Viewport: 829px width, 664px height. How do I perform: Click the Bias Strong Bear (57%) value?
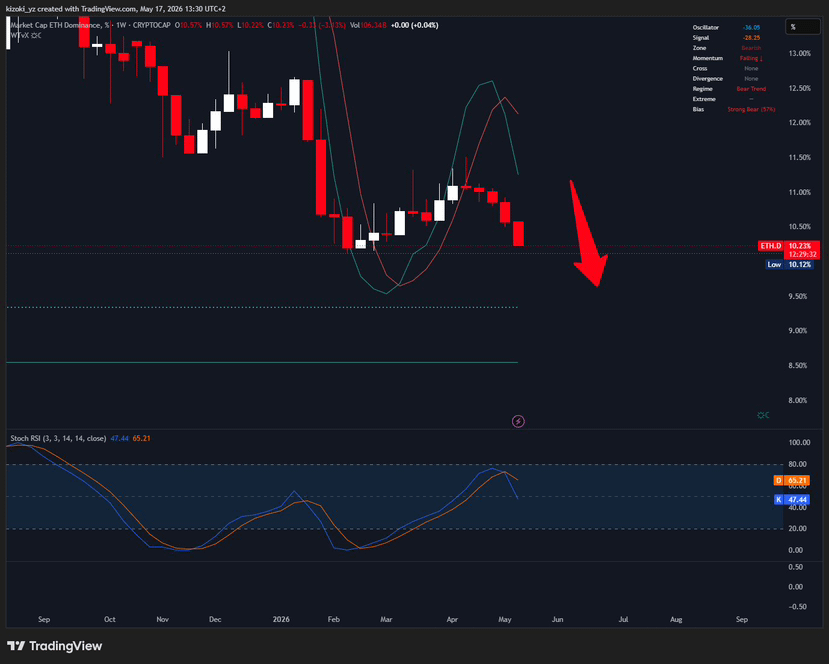tap(751, 109)
